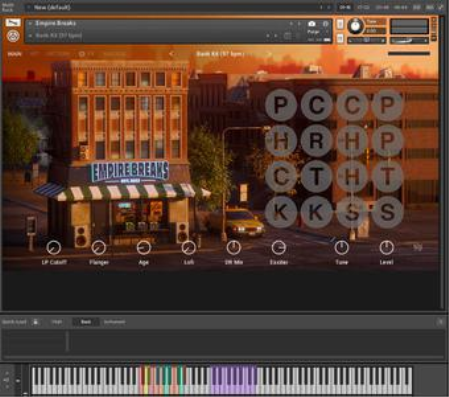This screenshot has height=397, width=449.
Task: Trigger the top-left P pad
Action: coord(281,105)
